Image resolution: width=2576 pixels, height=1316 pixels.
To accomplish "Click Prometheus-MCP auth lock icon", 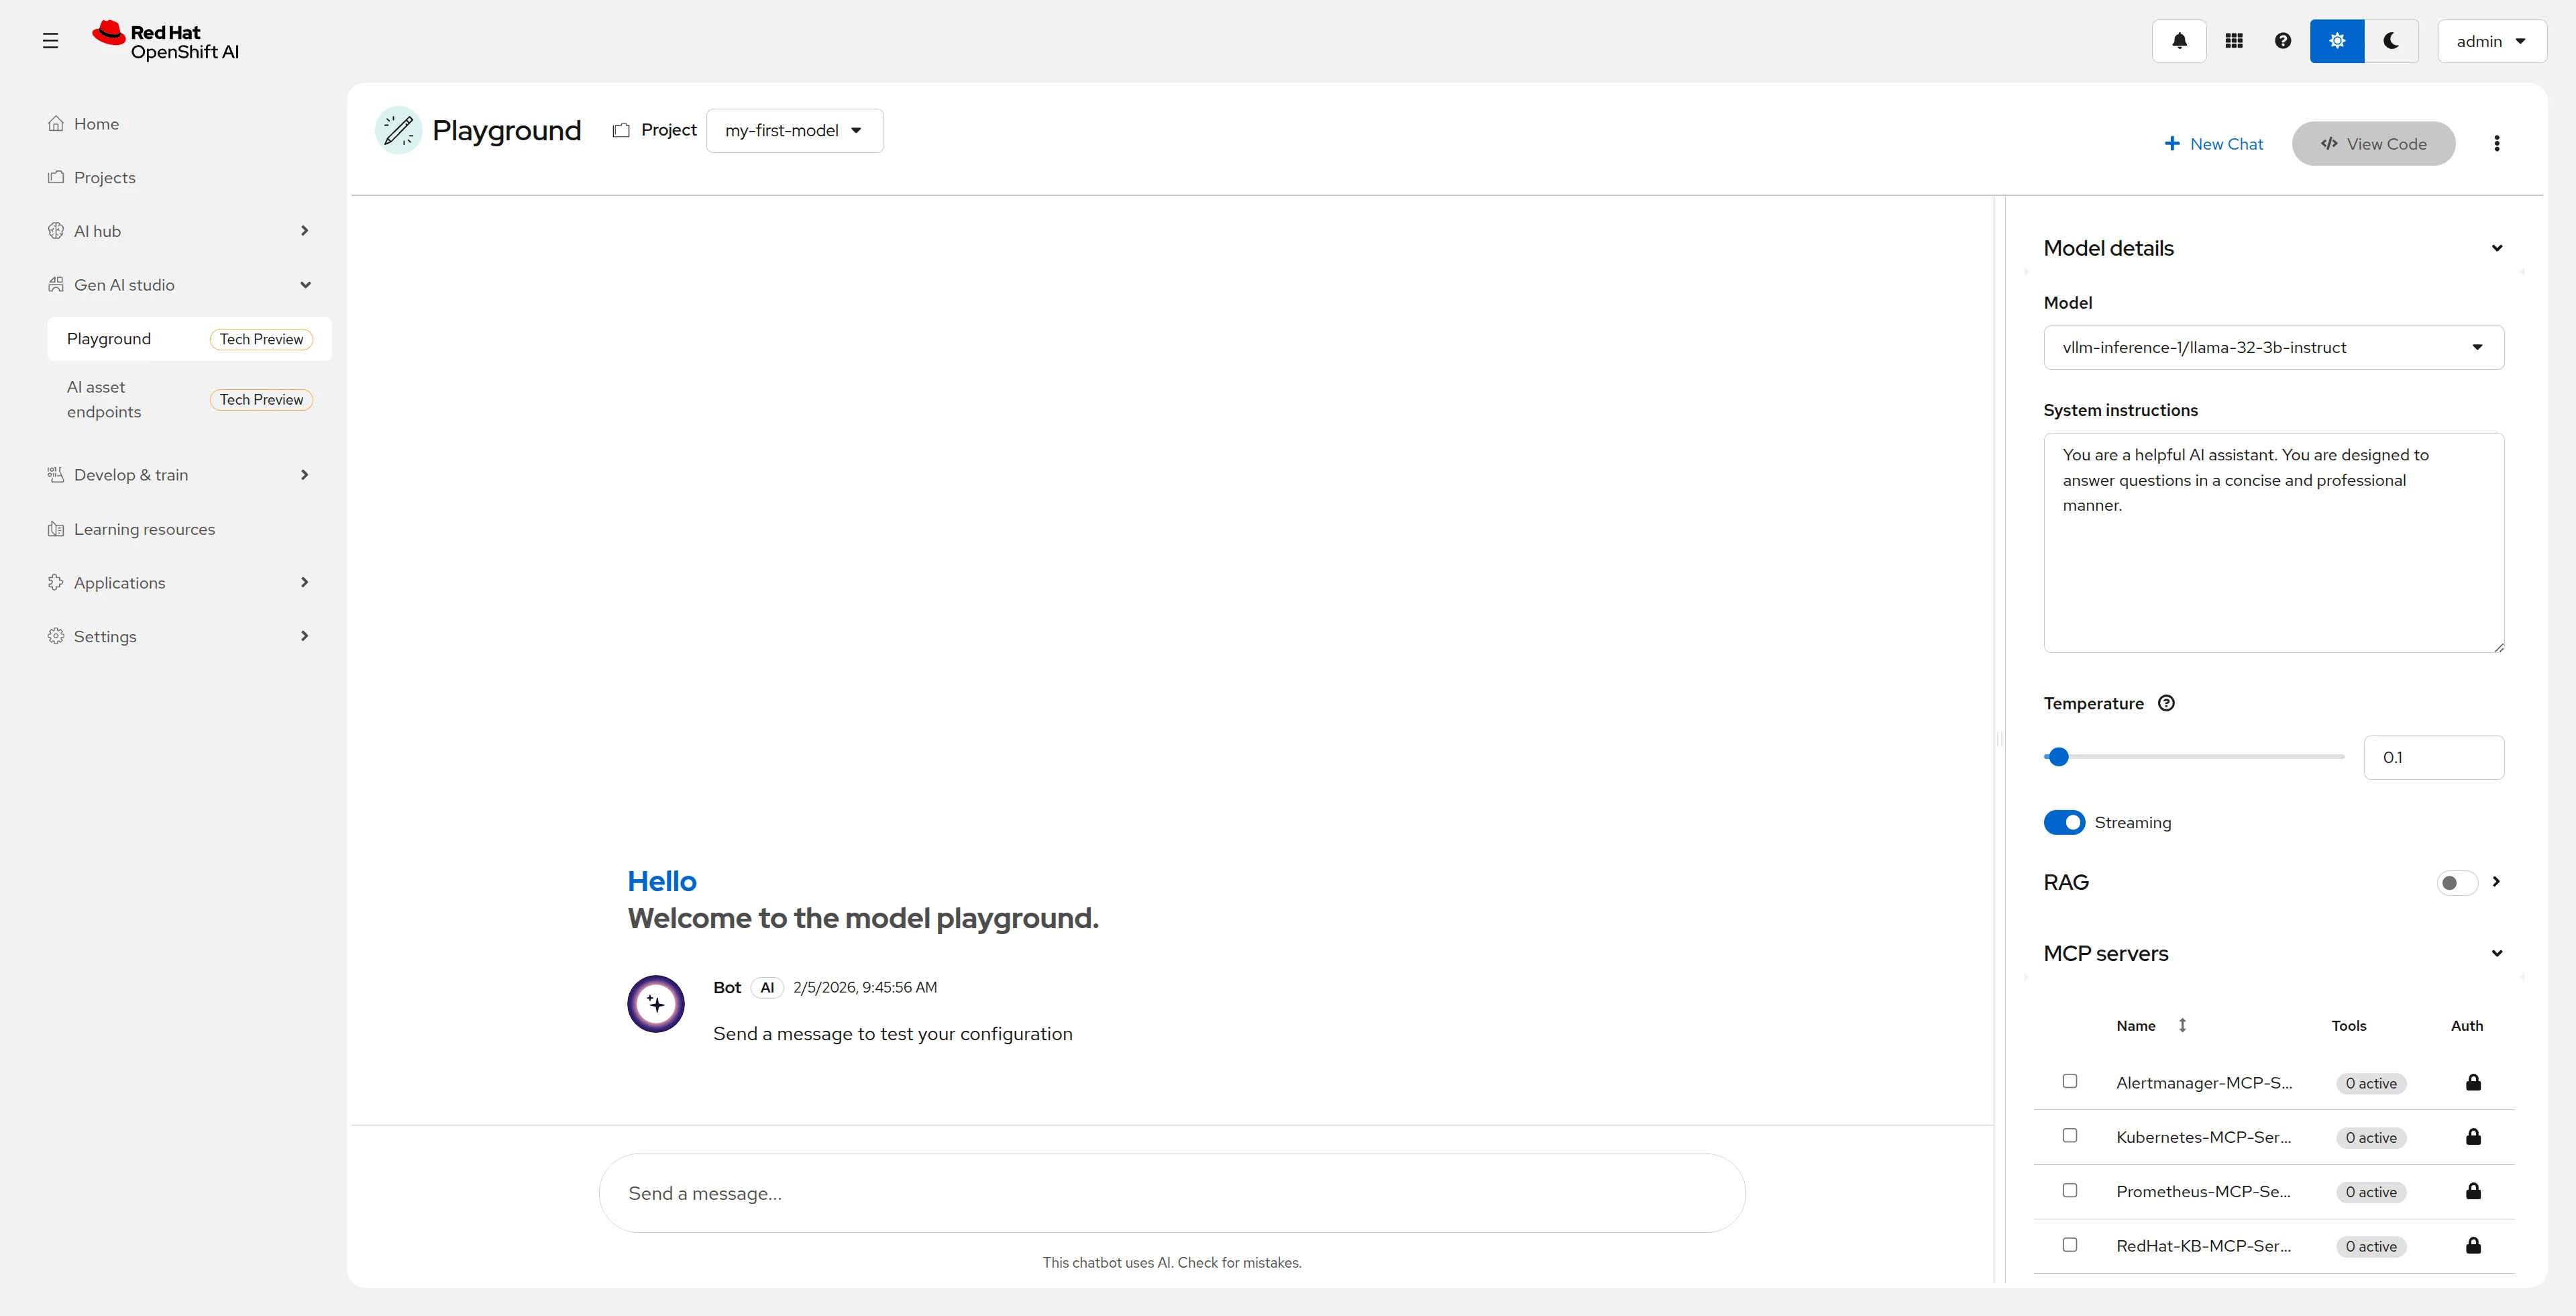I will (x=2473, y=1191).
